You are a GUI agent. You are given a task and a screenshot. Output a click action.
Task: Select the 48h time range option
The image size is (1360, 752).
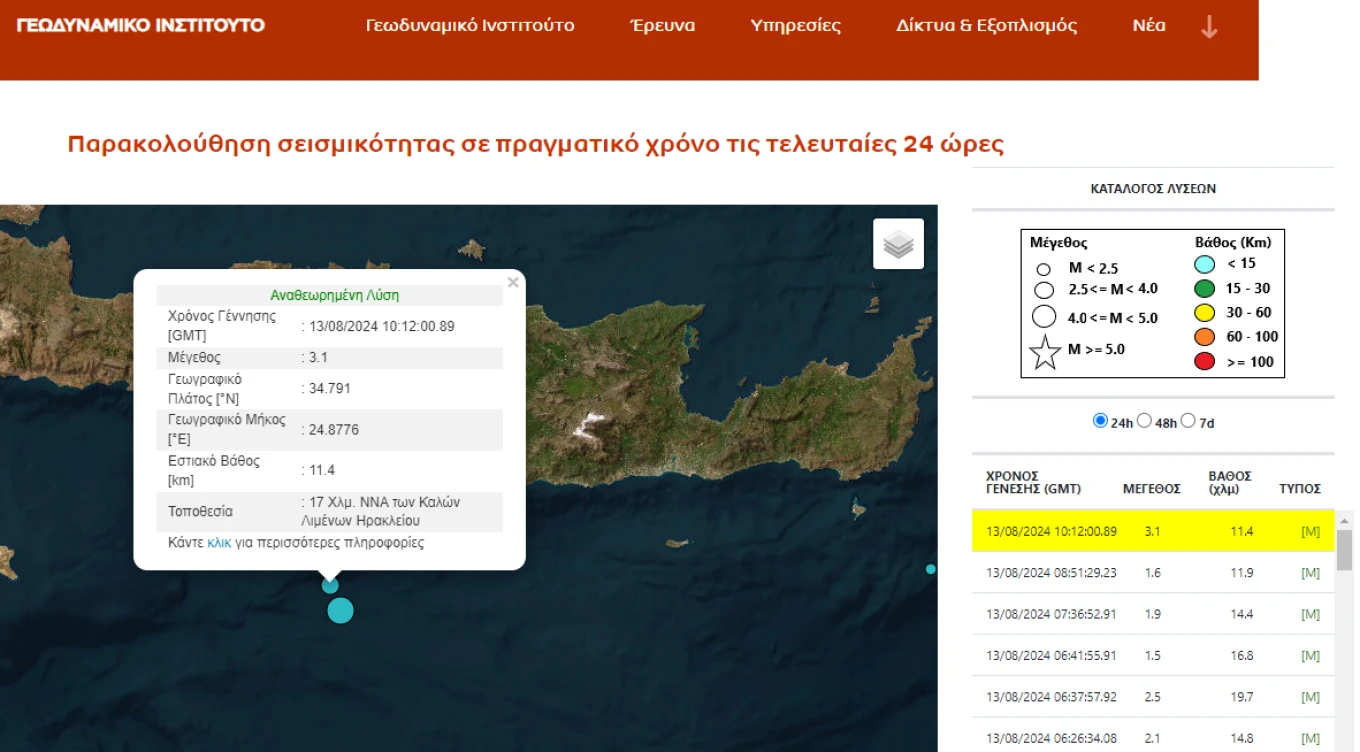(x=1145, y=422)
